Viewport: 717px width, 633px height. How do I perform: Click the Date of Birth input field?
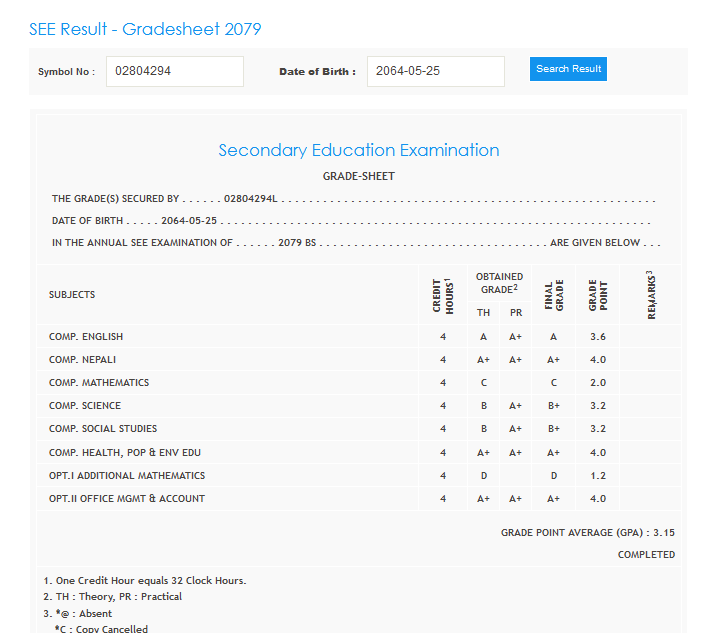(x=435, y=71)
